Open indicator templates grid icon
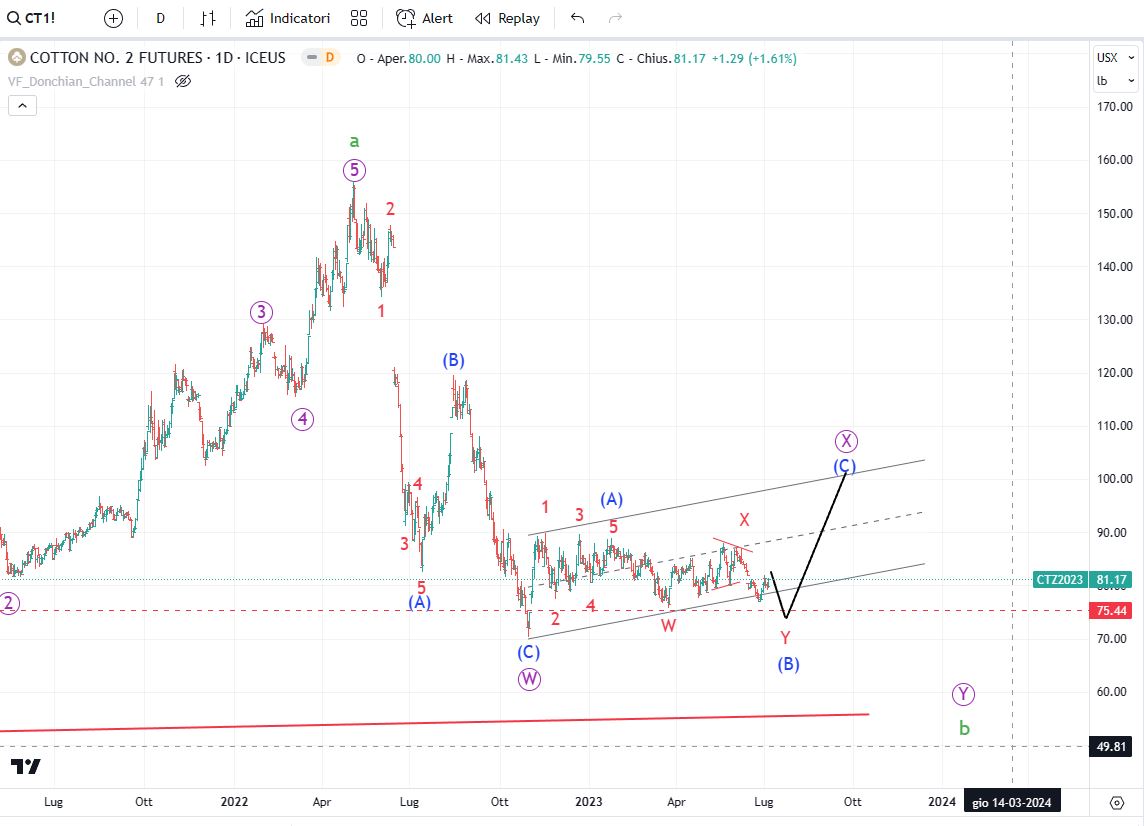Image resolution: width=1144 pixels, height=826 pixels. click(x=359, y=18)
